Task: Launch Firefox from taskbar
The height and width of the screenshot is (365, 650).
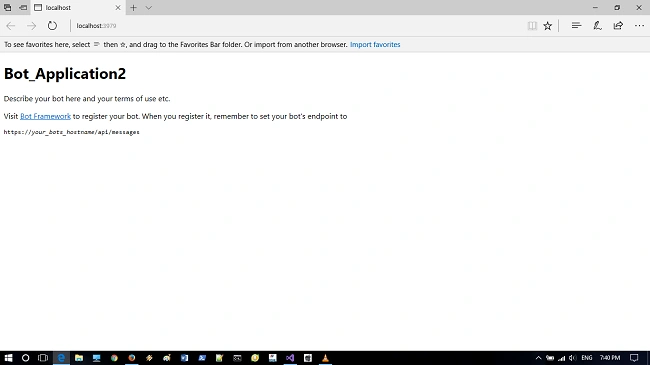Action: click(x=132, y=358)
